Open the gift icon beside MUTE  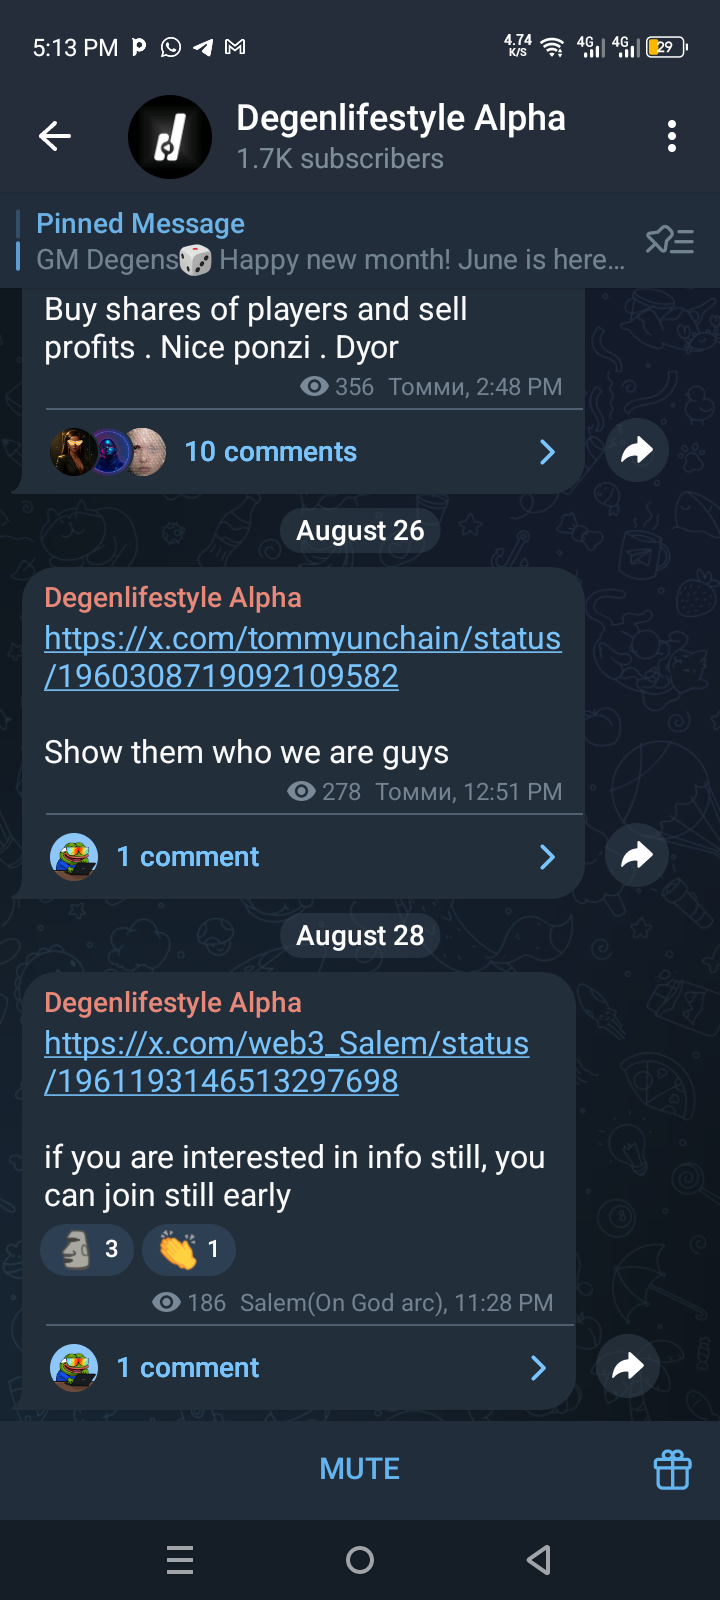[x=672, y=1469]
